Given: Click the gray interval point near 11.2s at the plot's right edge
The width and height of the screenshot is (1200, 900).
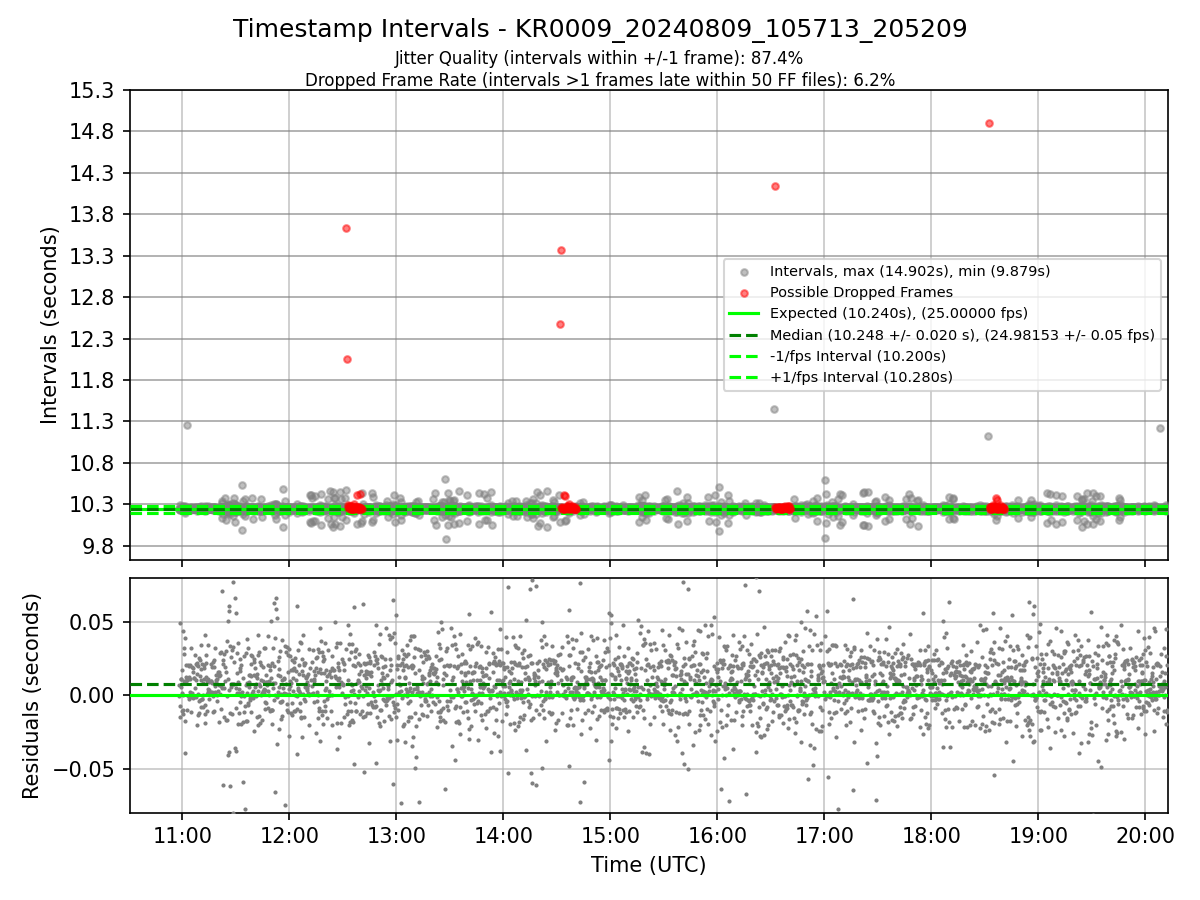Looking at the screenshot, I should point(1160,428).
